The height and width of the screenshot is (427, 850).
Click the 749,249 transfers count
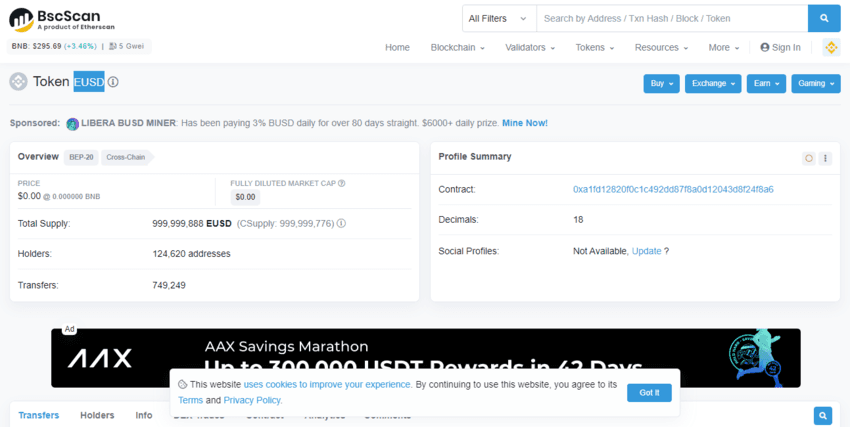tap(169, 285)
